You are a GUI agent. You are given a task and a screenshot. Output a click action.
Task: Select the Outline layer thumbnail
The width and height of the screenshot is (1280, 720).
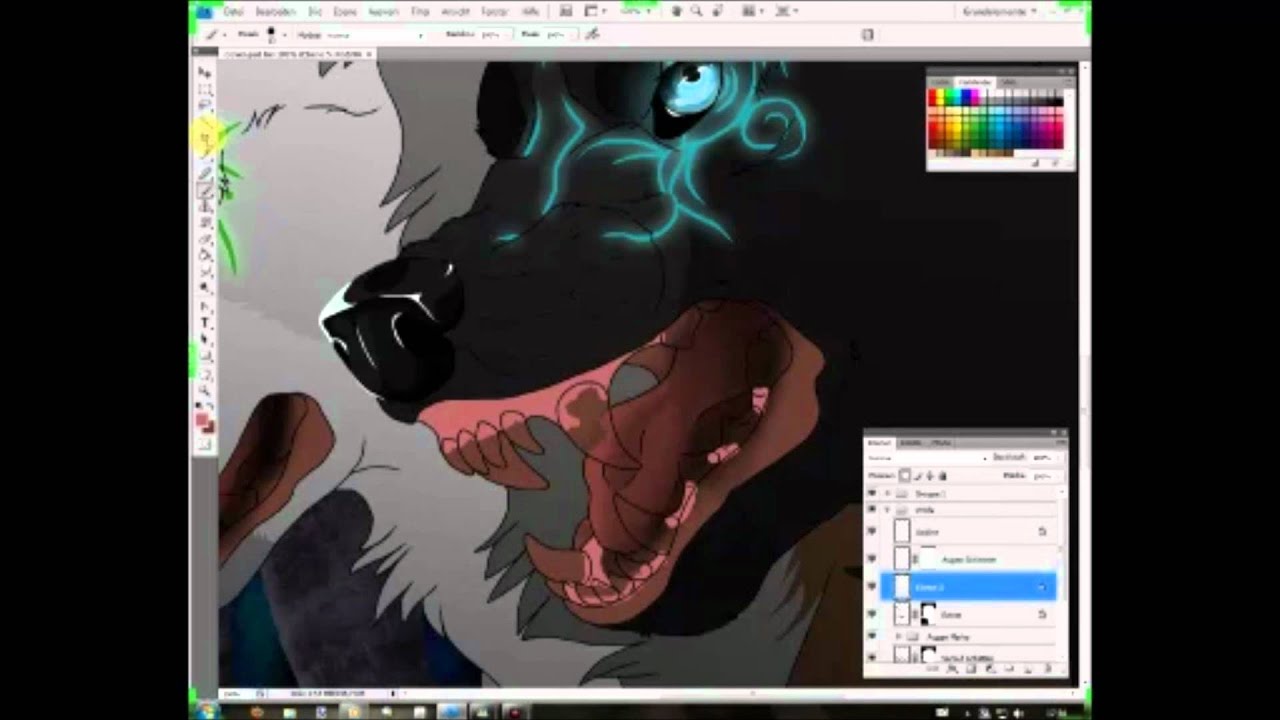pos(902,532)
